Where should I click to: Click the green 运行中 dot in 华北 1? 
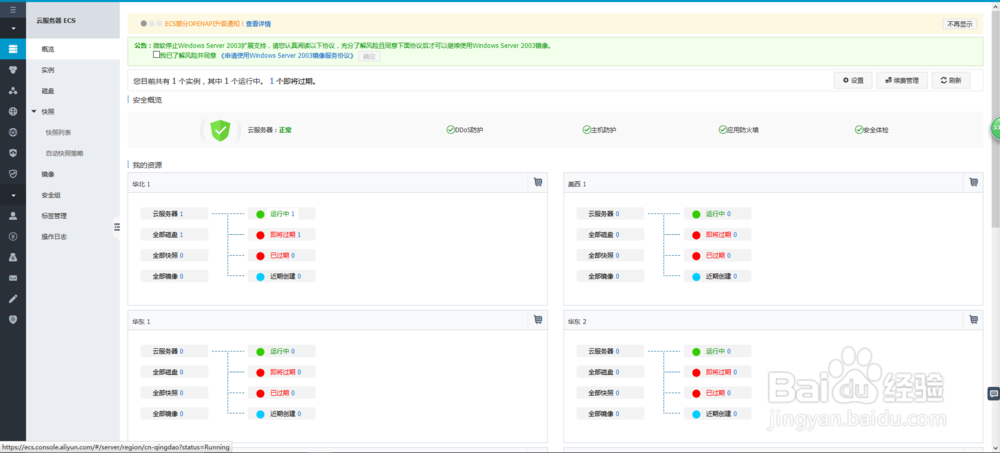[x=260, y=214]
